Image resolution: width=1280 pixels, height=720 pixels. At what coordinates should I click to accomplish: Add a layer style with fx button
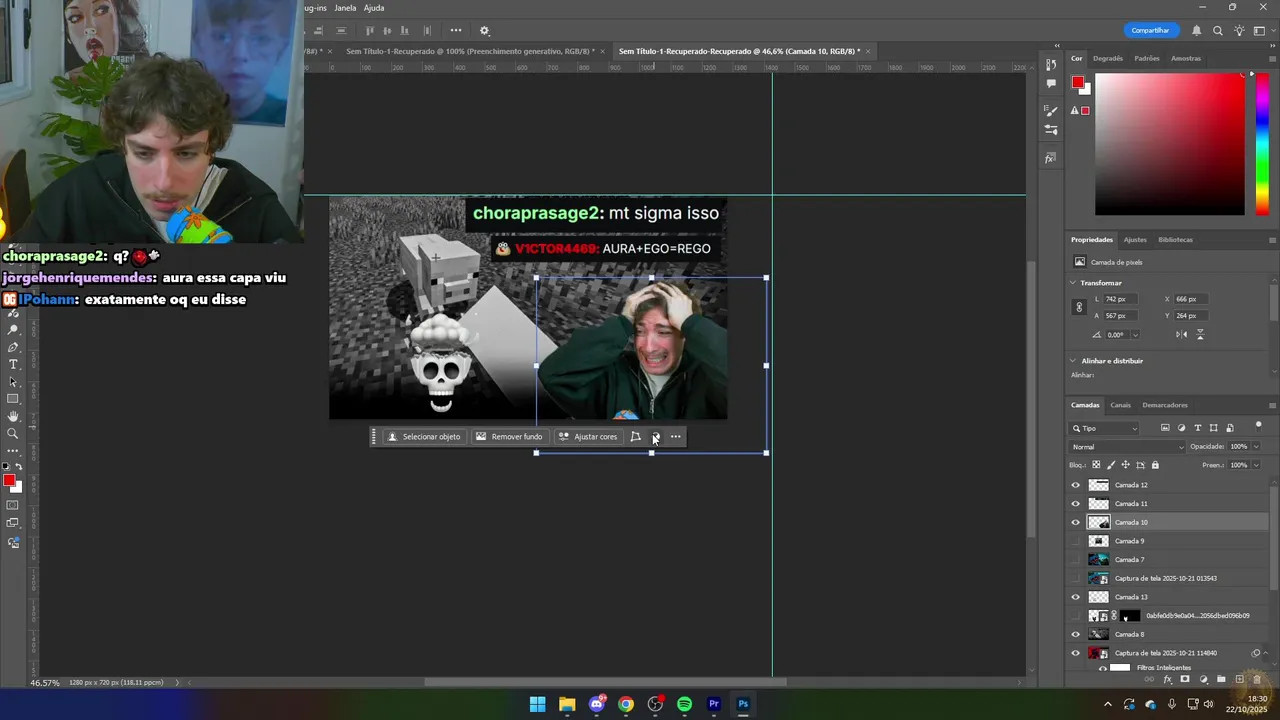click(x=1167, y=680)
